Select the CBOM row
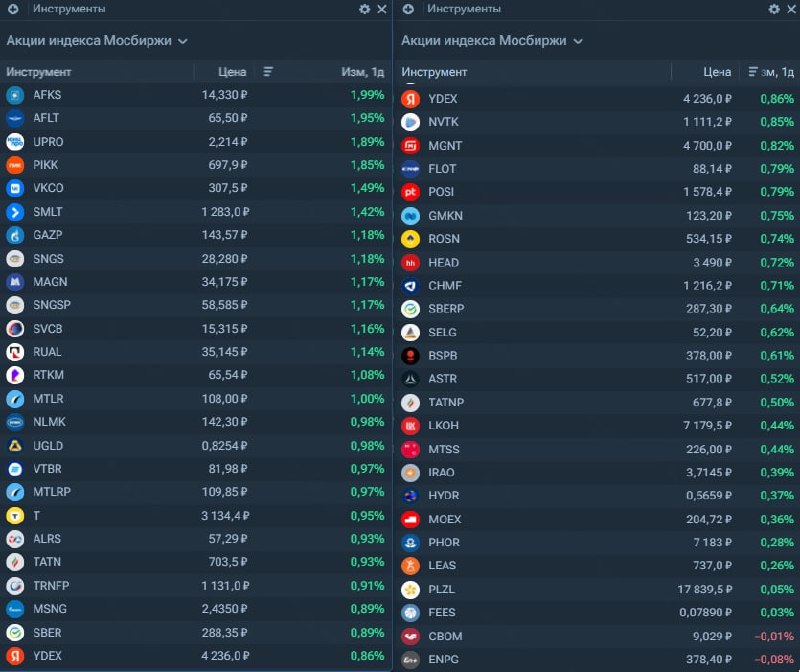The width and height of the screenshot is (800, 672). pyautogui.click(x=597, y=636)
